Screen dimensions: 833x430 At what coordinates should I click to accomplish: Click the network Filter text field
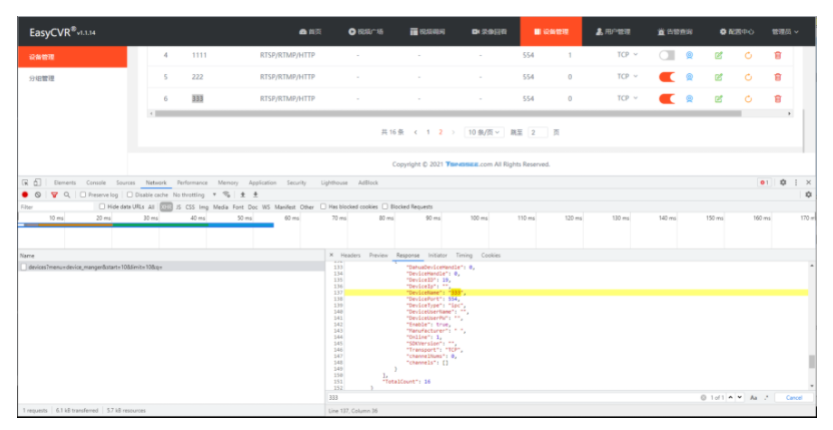56,207
